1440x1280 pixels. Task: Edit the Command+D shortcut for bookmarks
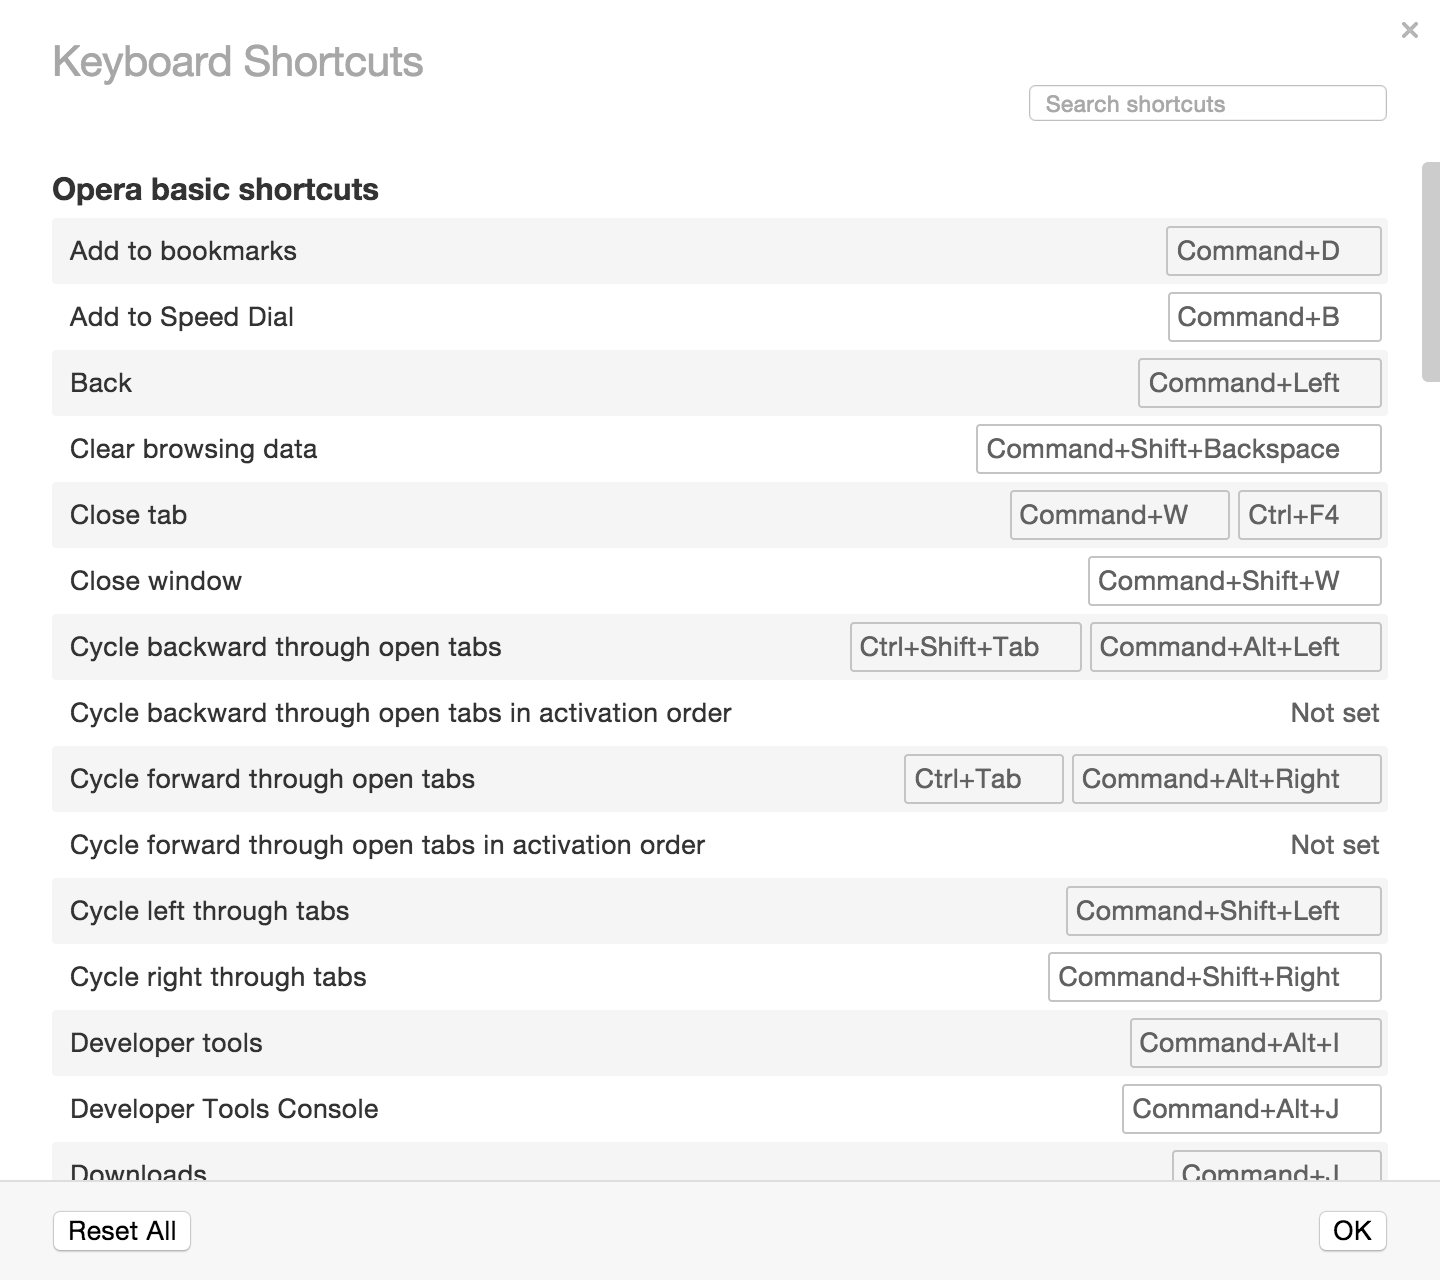pyautogui.click(x=1273, y=251)
